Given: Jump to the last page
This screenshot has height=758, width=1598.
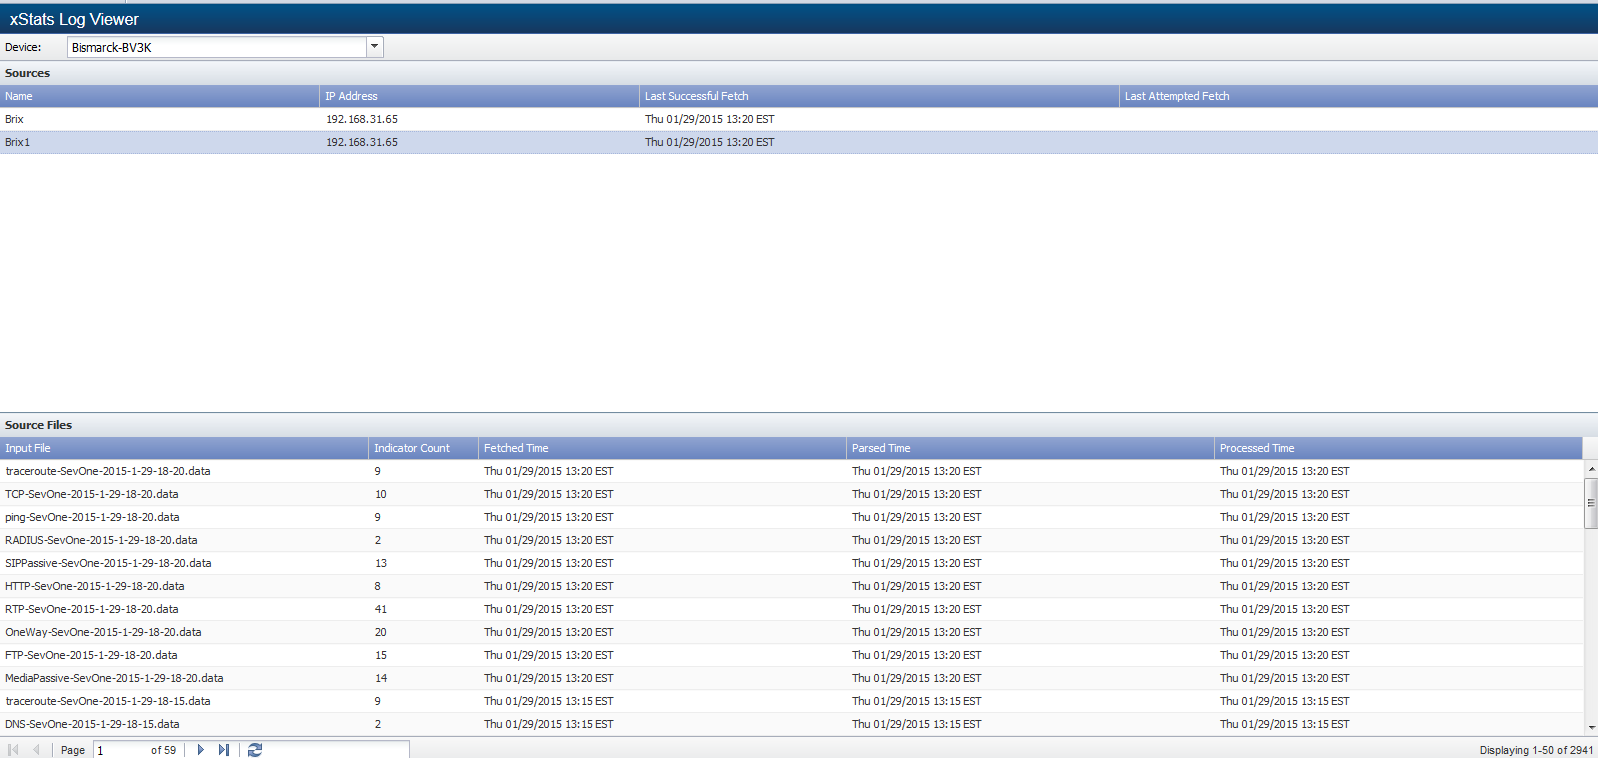Looking at the screenshot, I should click(224, 750).
